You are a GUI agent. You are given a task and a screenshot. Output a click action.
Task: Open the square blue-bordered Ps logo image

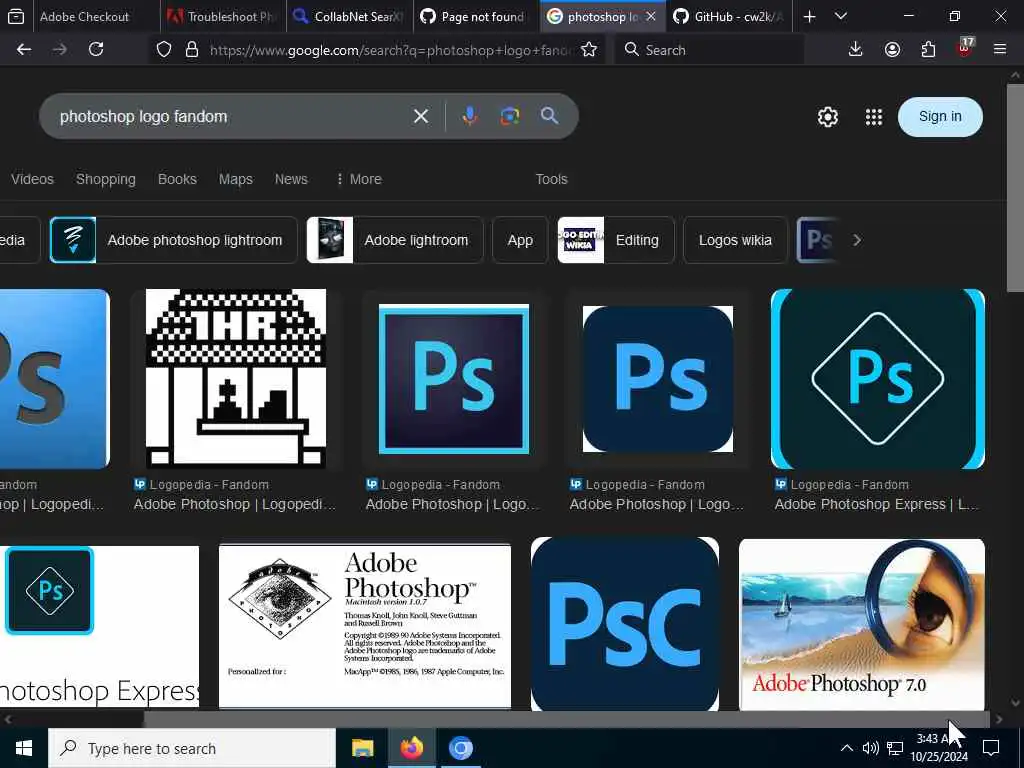point(454,379)
